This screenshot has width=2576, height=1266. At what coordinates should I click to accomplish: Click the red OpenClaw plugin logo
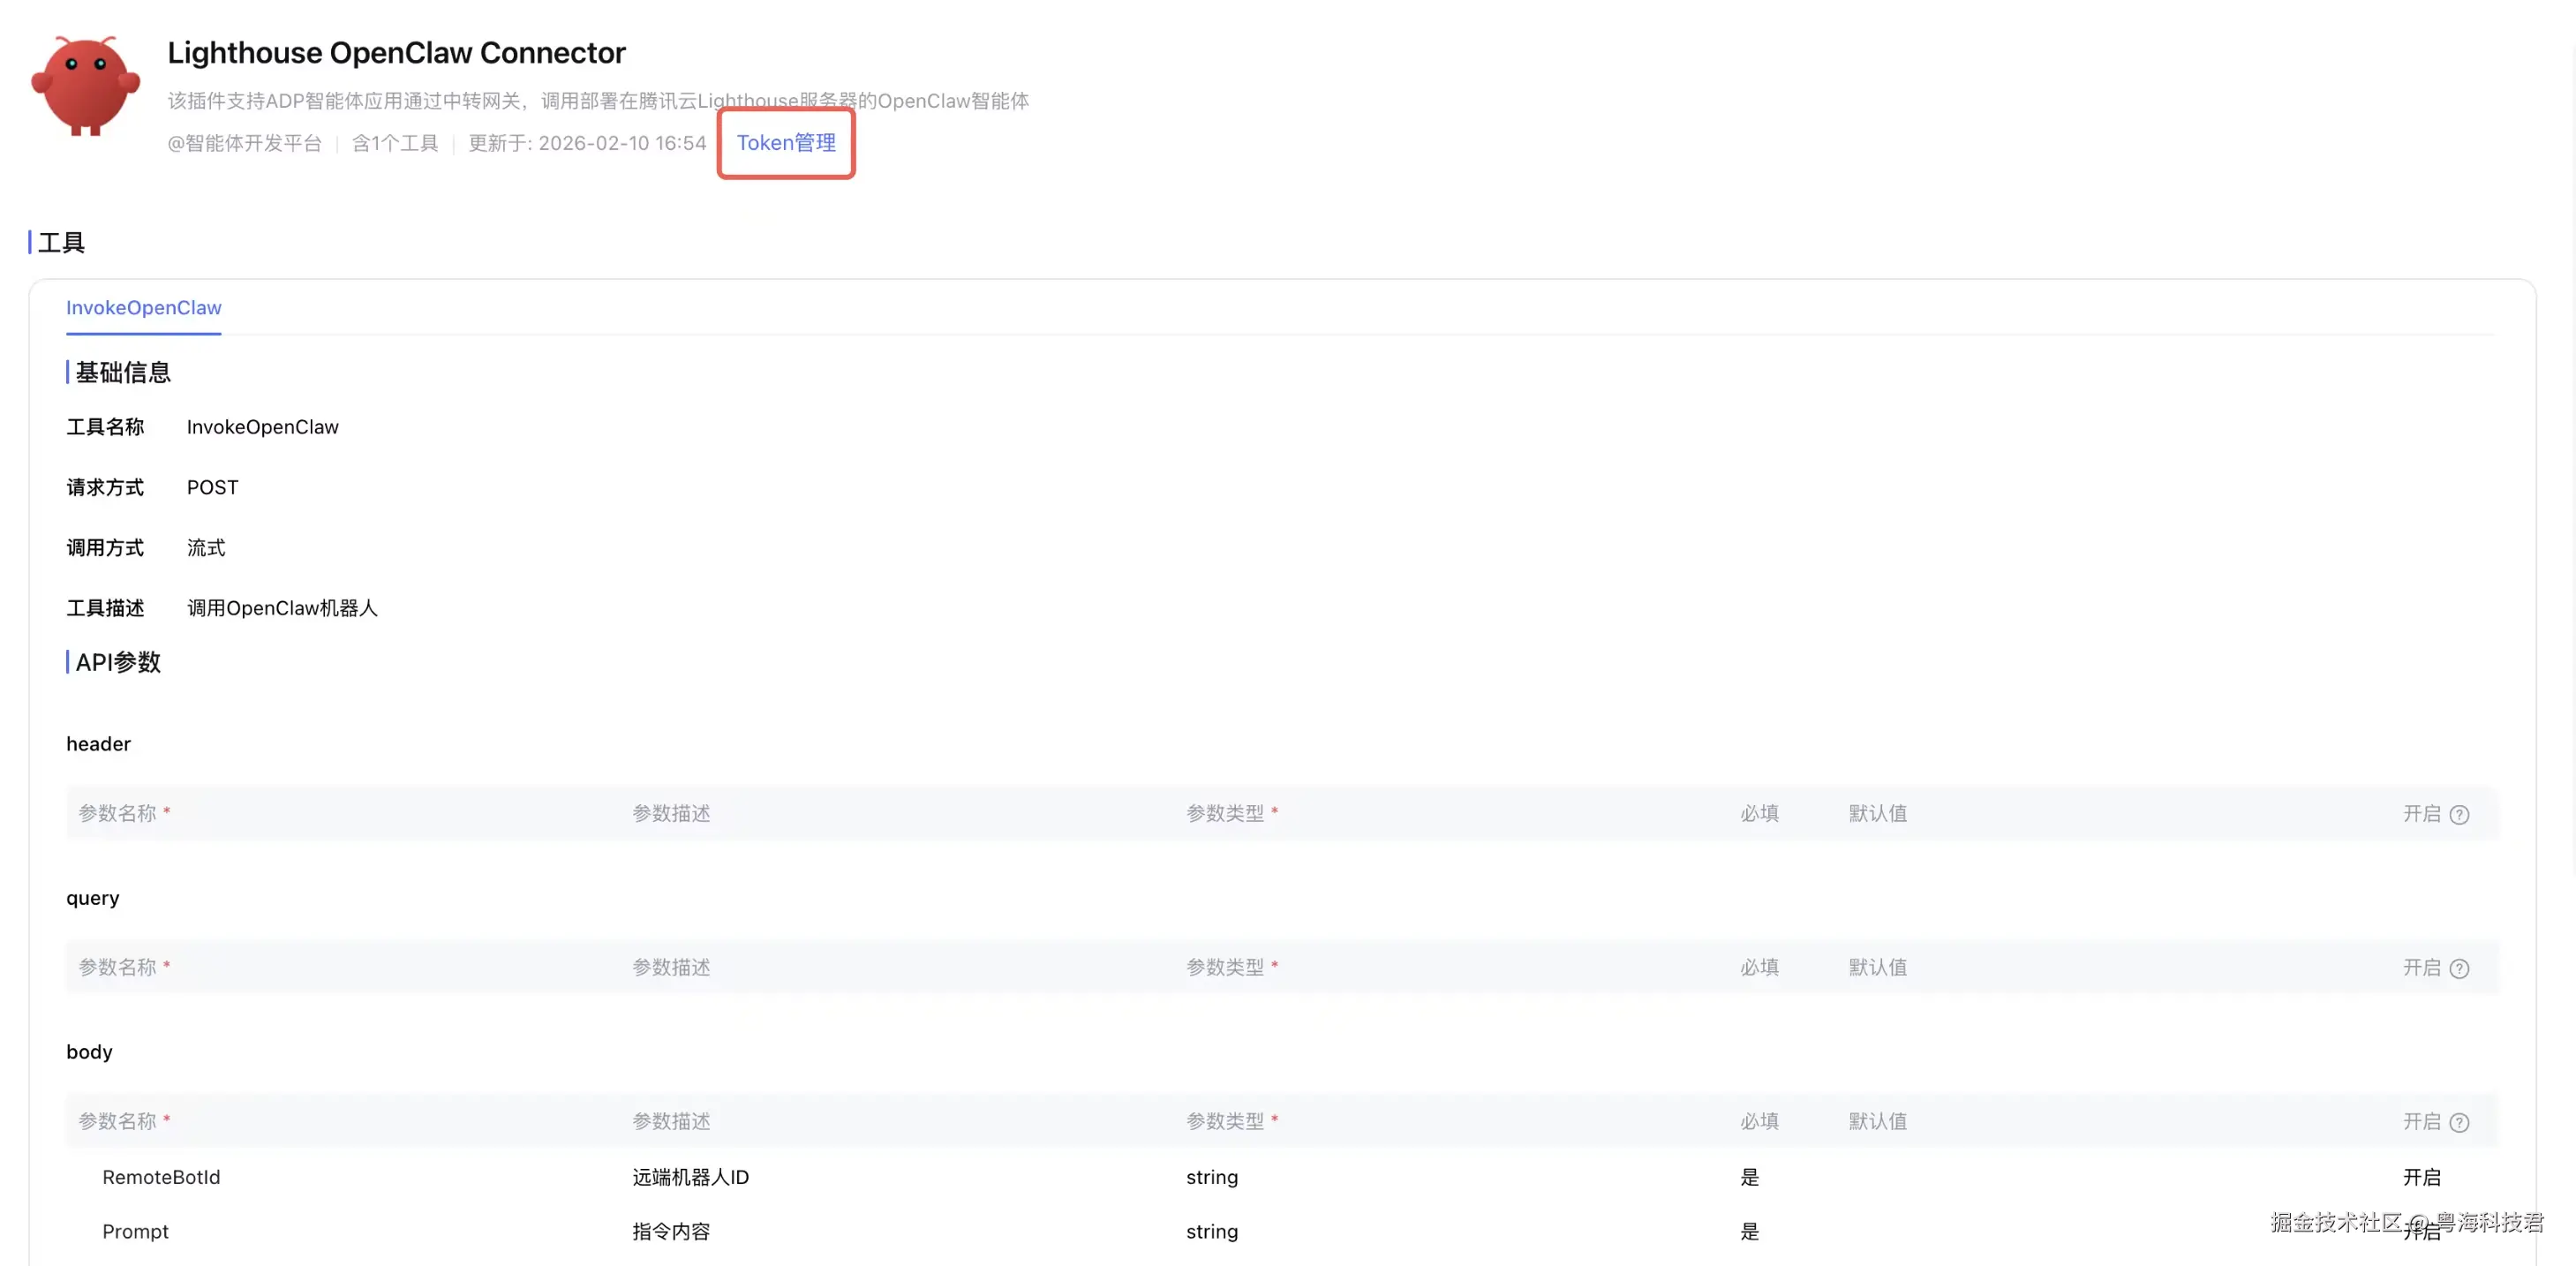click(x=85, y=86)
